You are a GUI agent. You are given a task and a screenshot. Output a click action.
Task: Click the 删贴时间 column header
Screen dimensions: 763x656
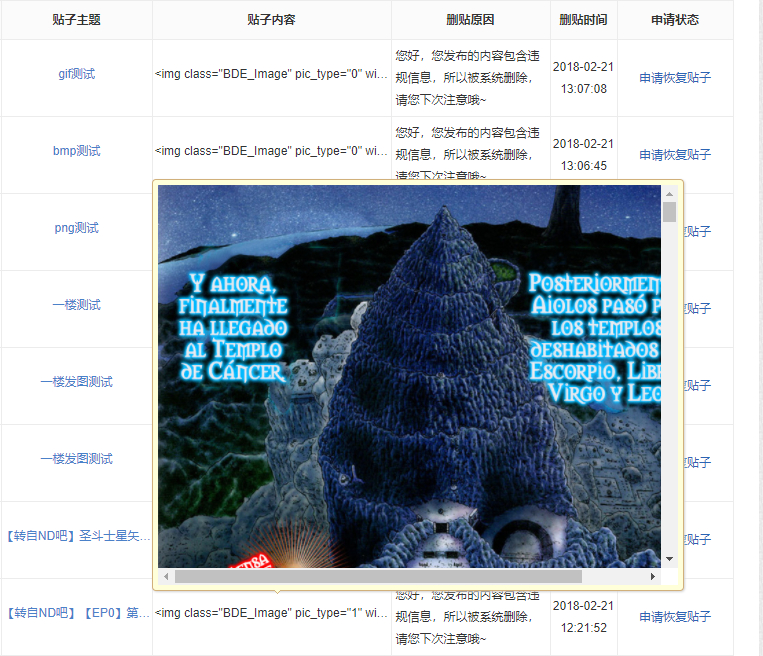[583, 20]
